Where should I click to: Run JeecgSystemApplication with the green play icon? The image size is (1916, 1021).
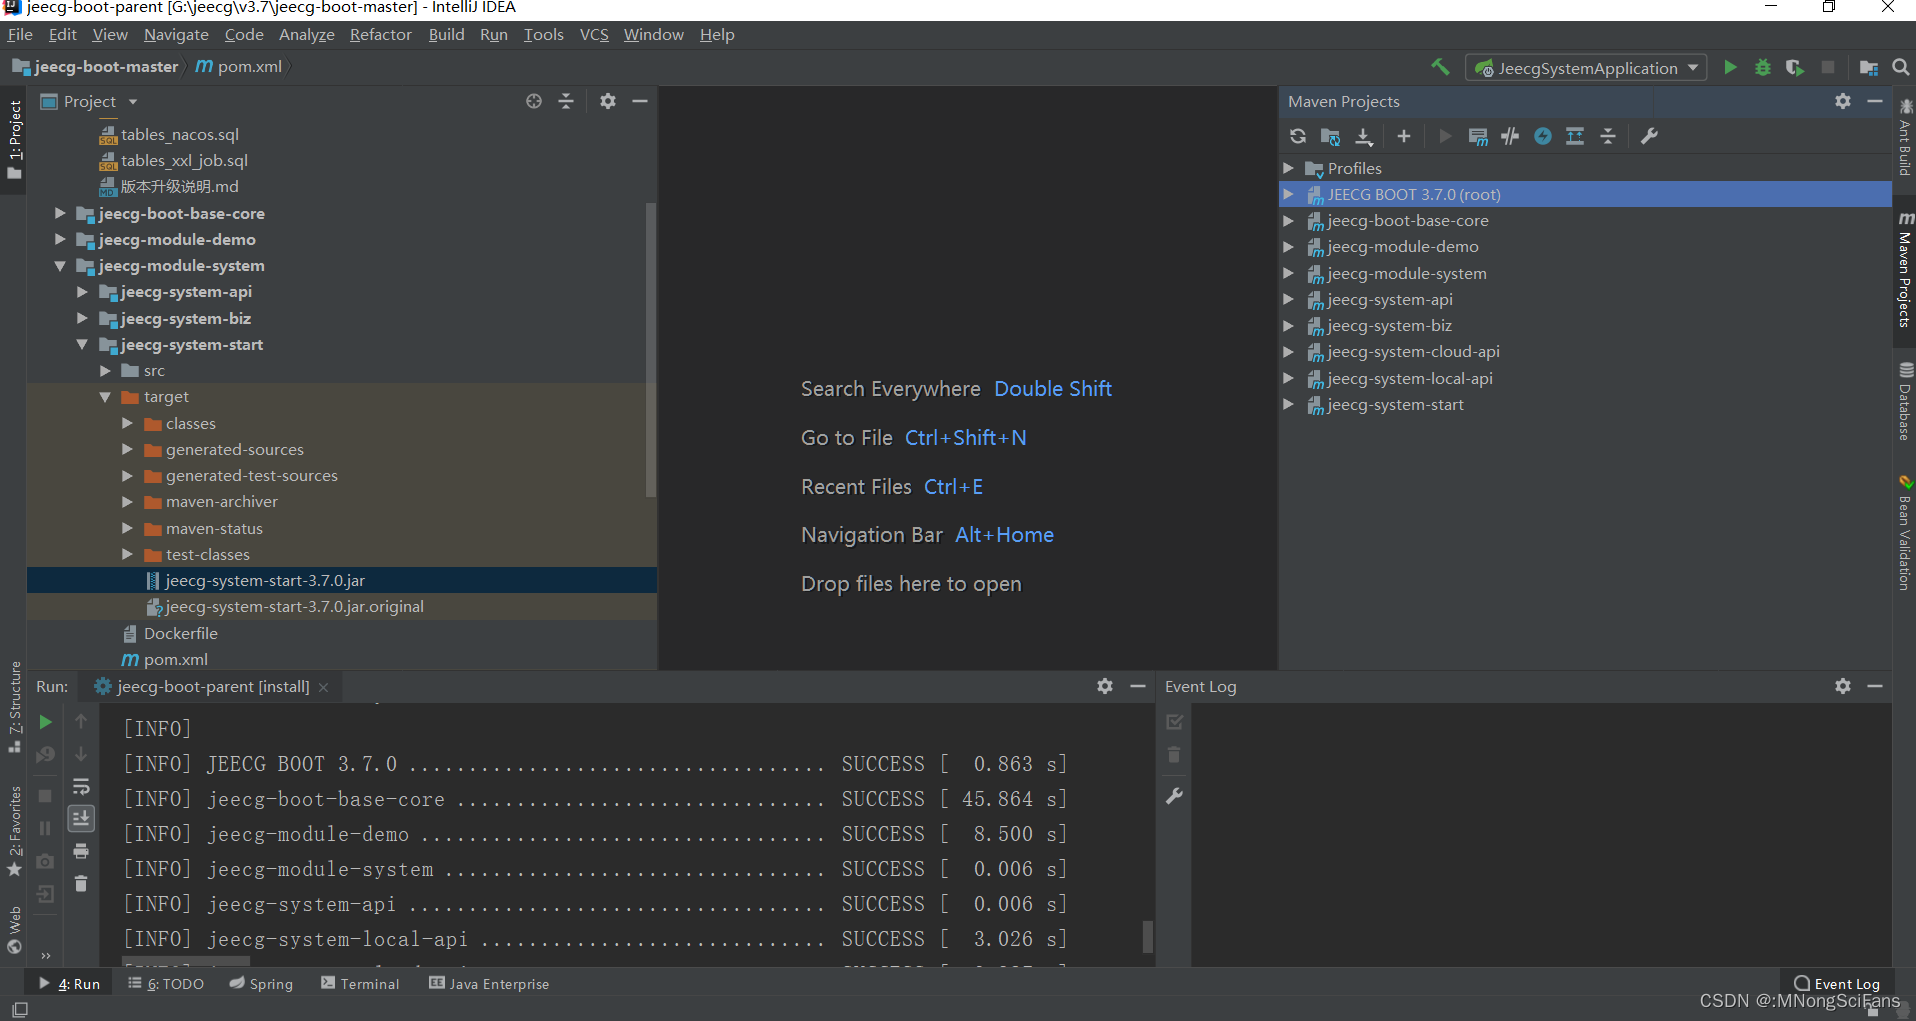pyautogui.click(x=1730, y=67)
